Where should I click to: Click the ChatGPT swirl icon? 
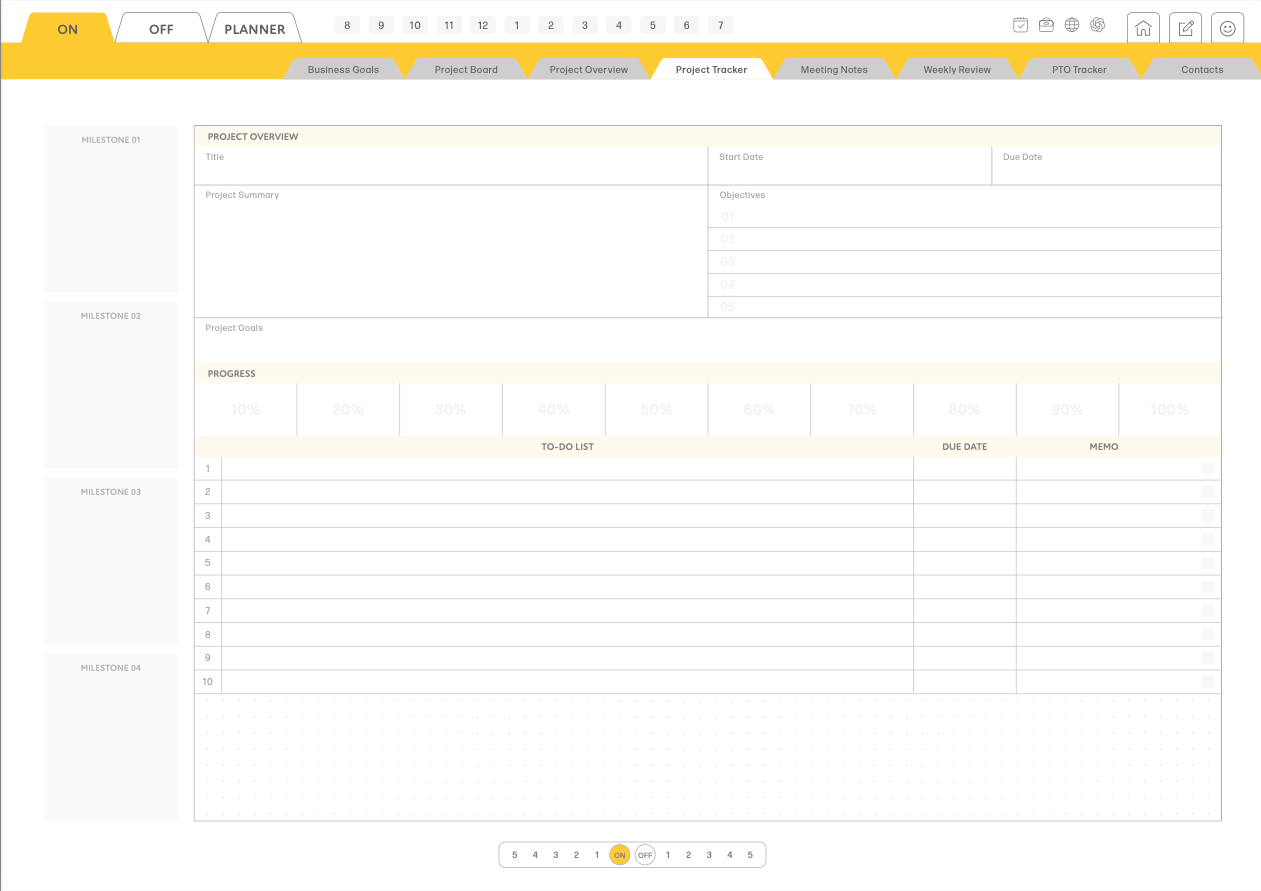point(1097,25)
